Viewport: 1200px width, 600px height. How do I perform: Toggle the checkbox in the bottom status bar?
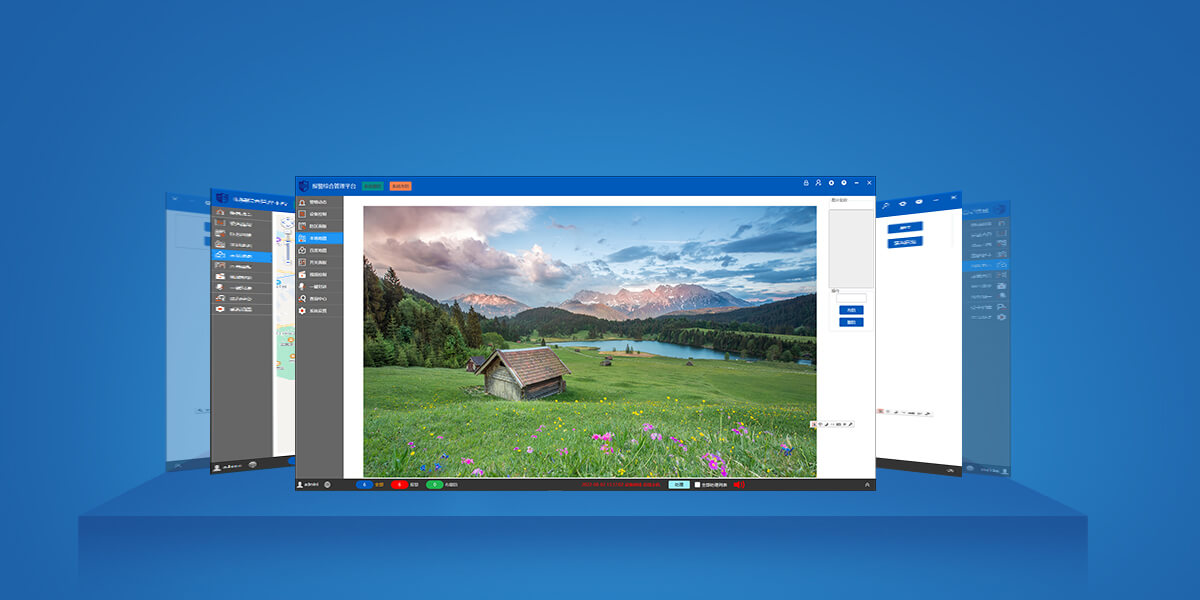[698, 485]
